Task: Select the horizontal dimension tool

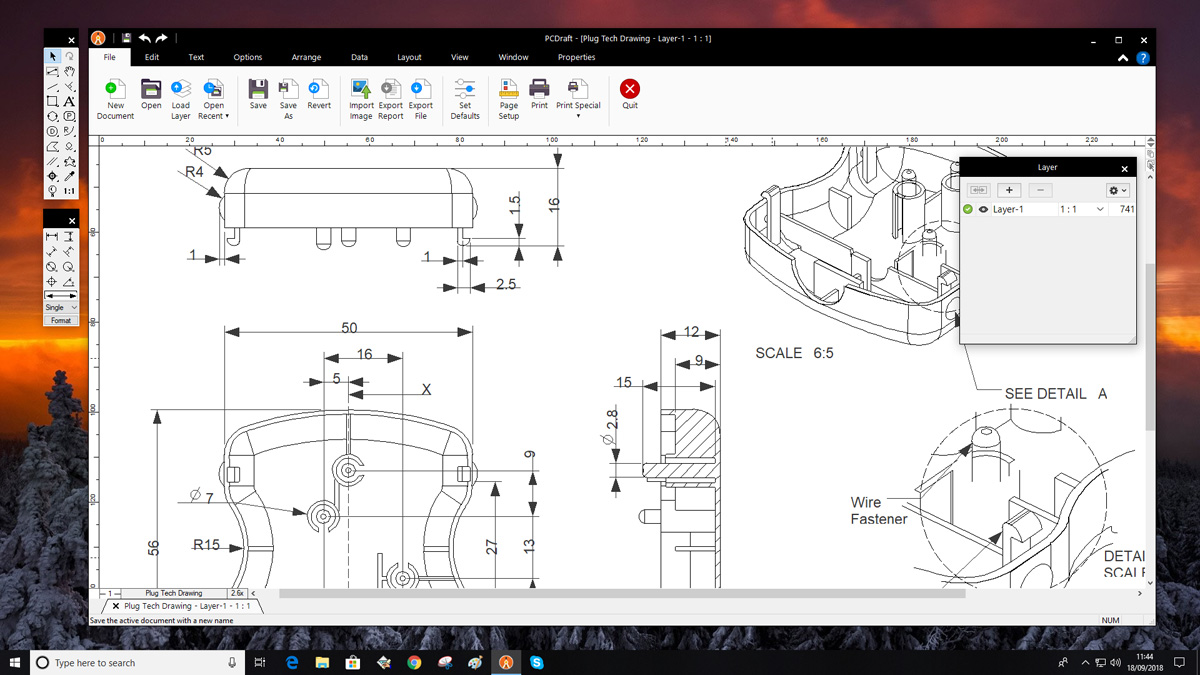Action: (51, 237)
